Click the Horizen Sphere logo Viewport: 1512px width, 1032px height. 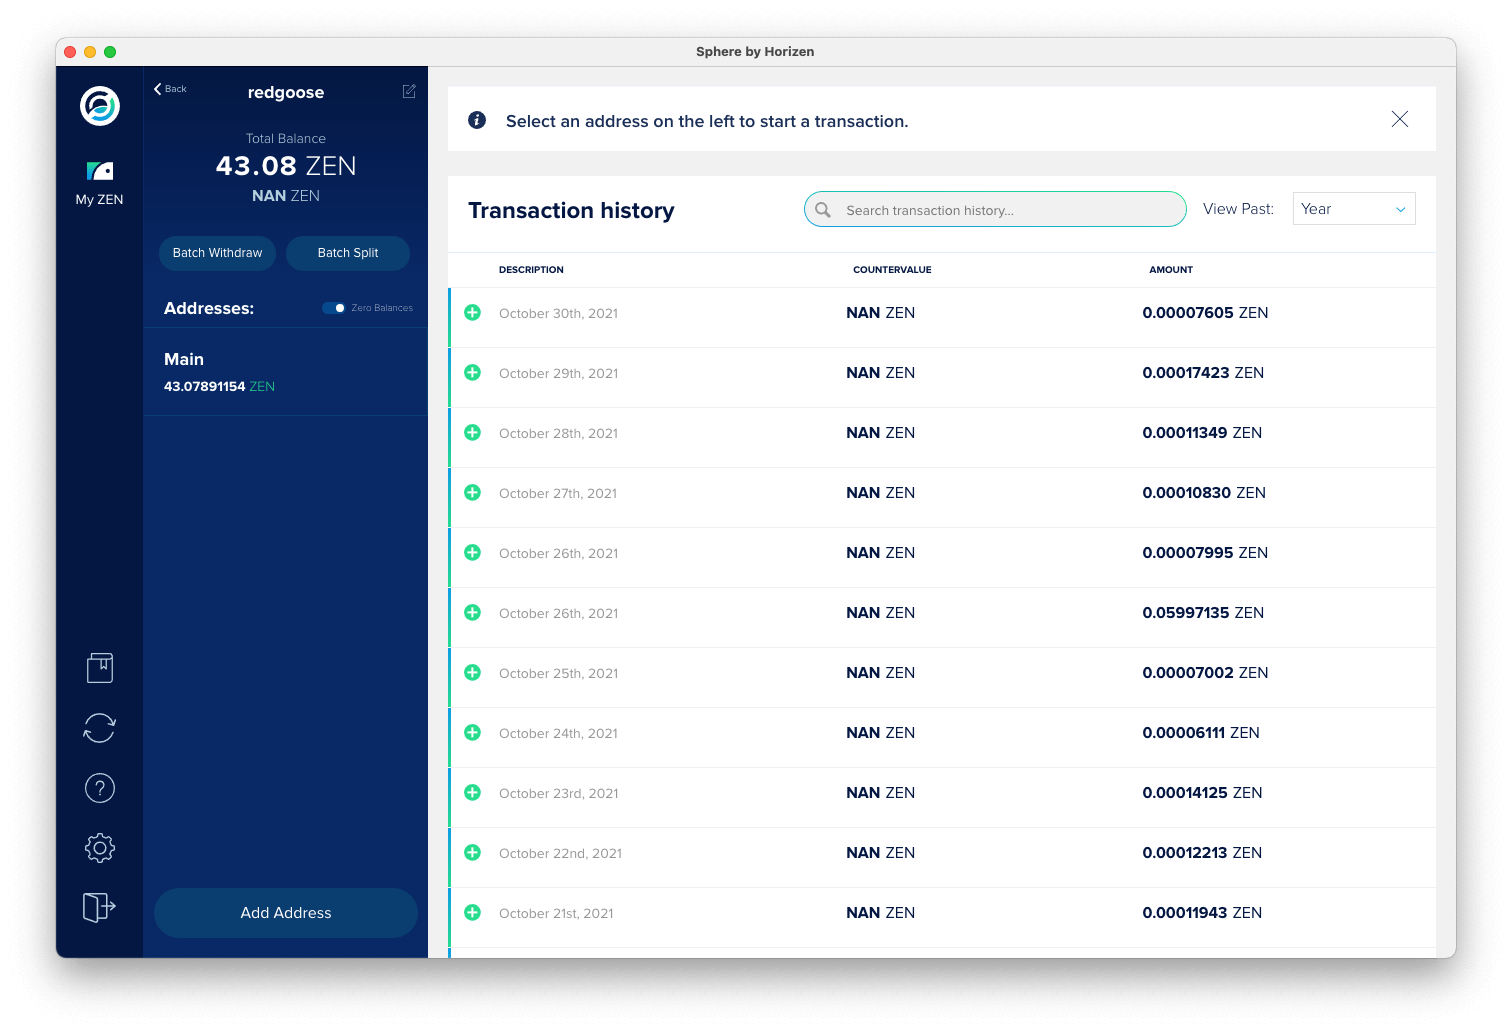[x=100, y=106]
